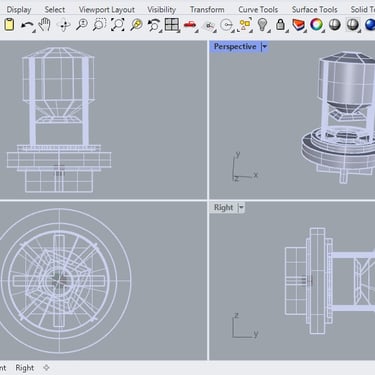Open the Layers panel icon
This screenshot has width=375, height=375.
tap(298, 25)
